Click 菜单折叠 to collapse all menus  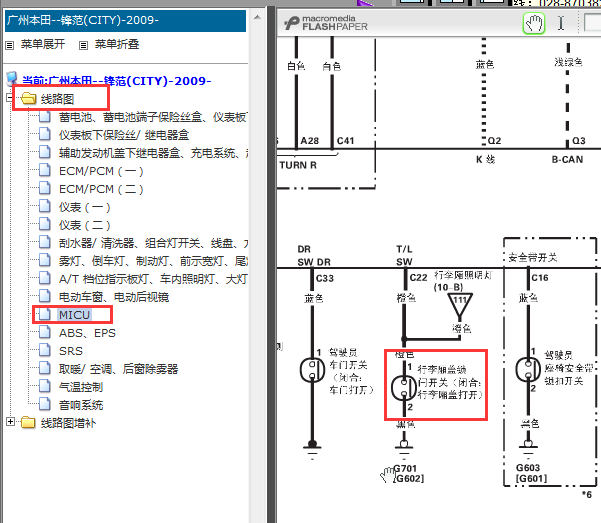[x=117, y=44]
